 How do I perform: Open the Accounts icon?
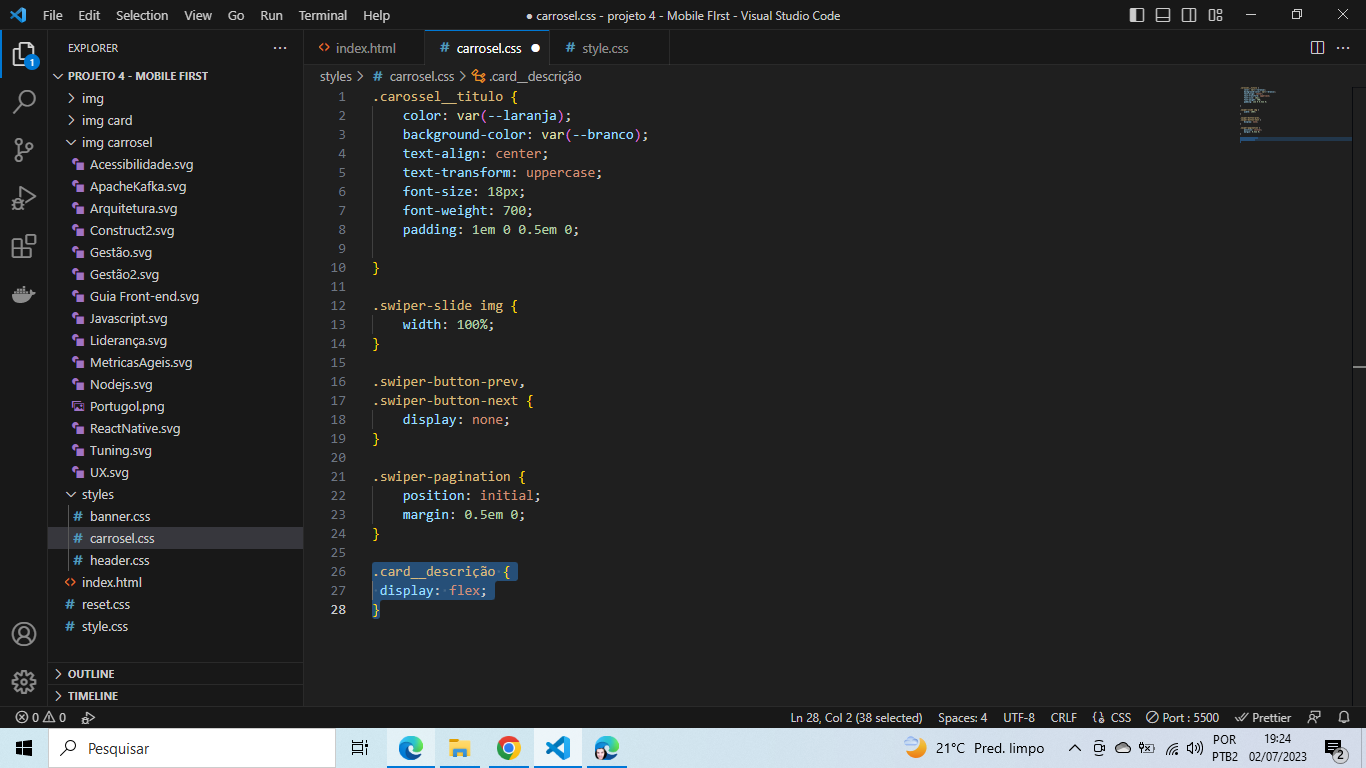click(24, 634)
